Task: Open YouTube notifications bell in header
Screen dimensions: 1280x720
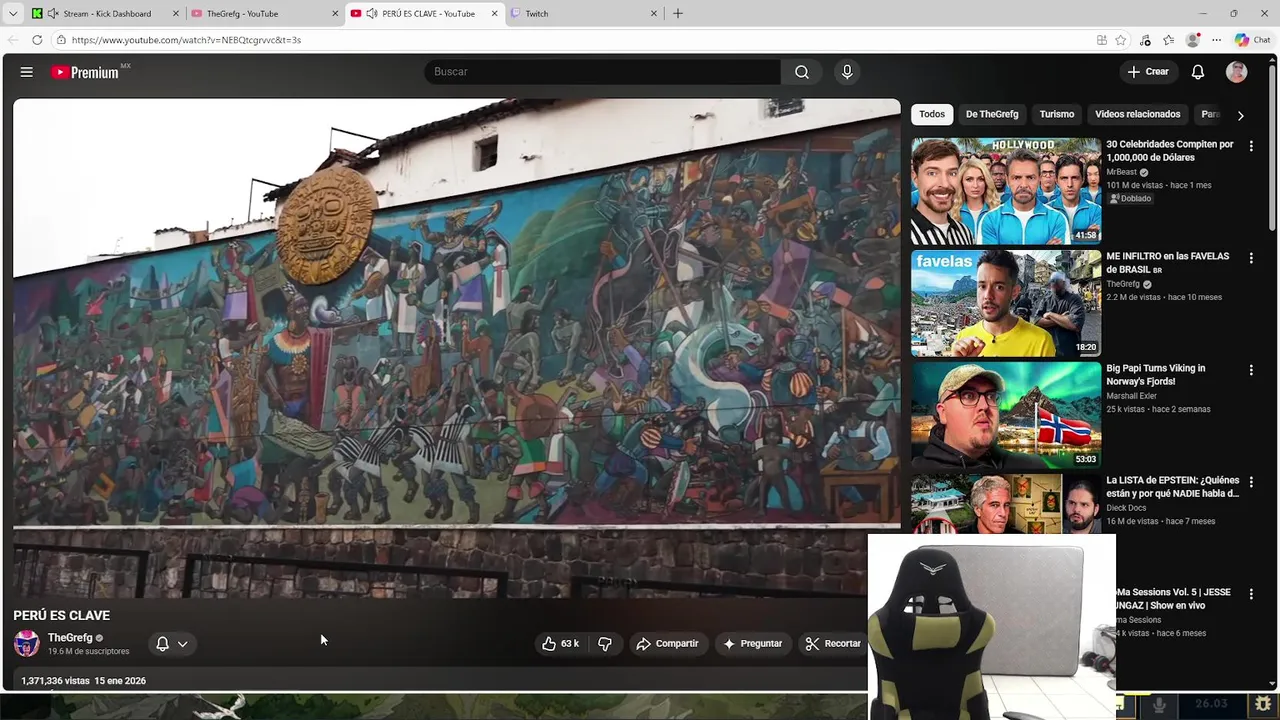Action: (x=1198, y=72)
